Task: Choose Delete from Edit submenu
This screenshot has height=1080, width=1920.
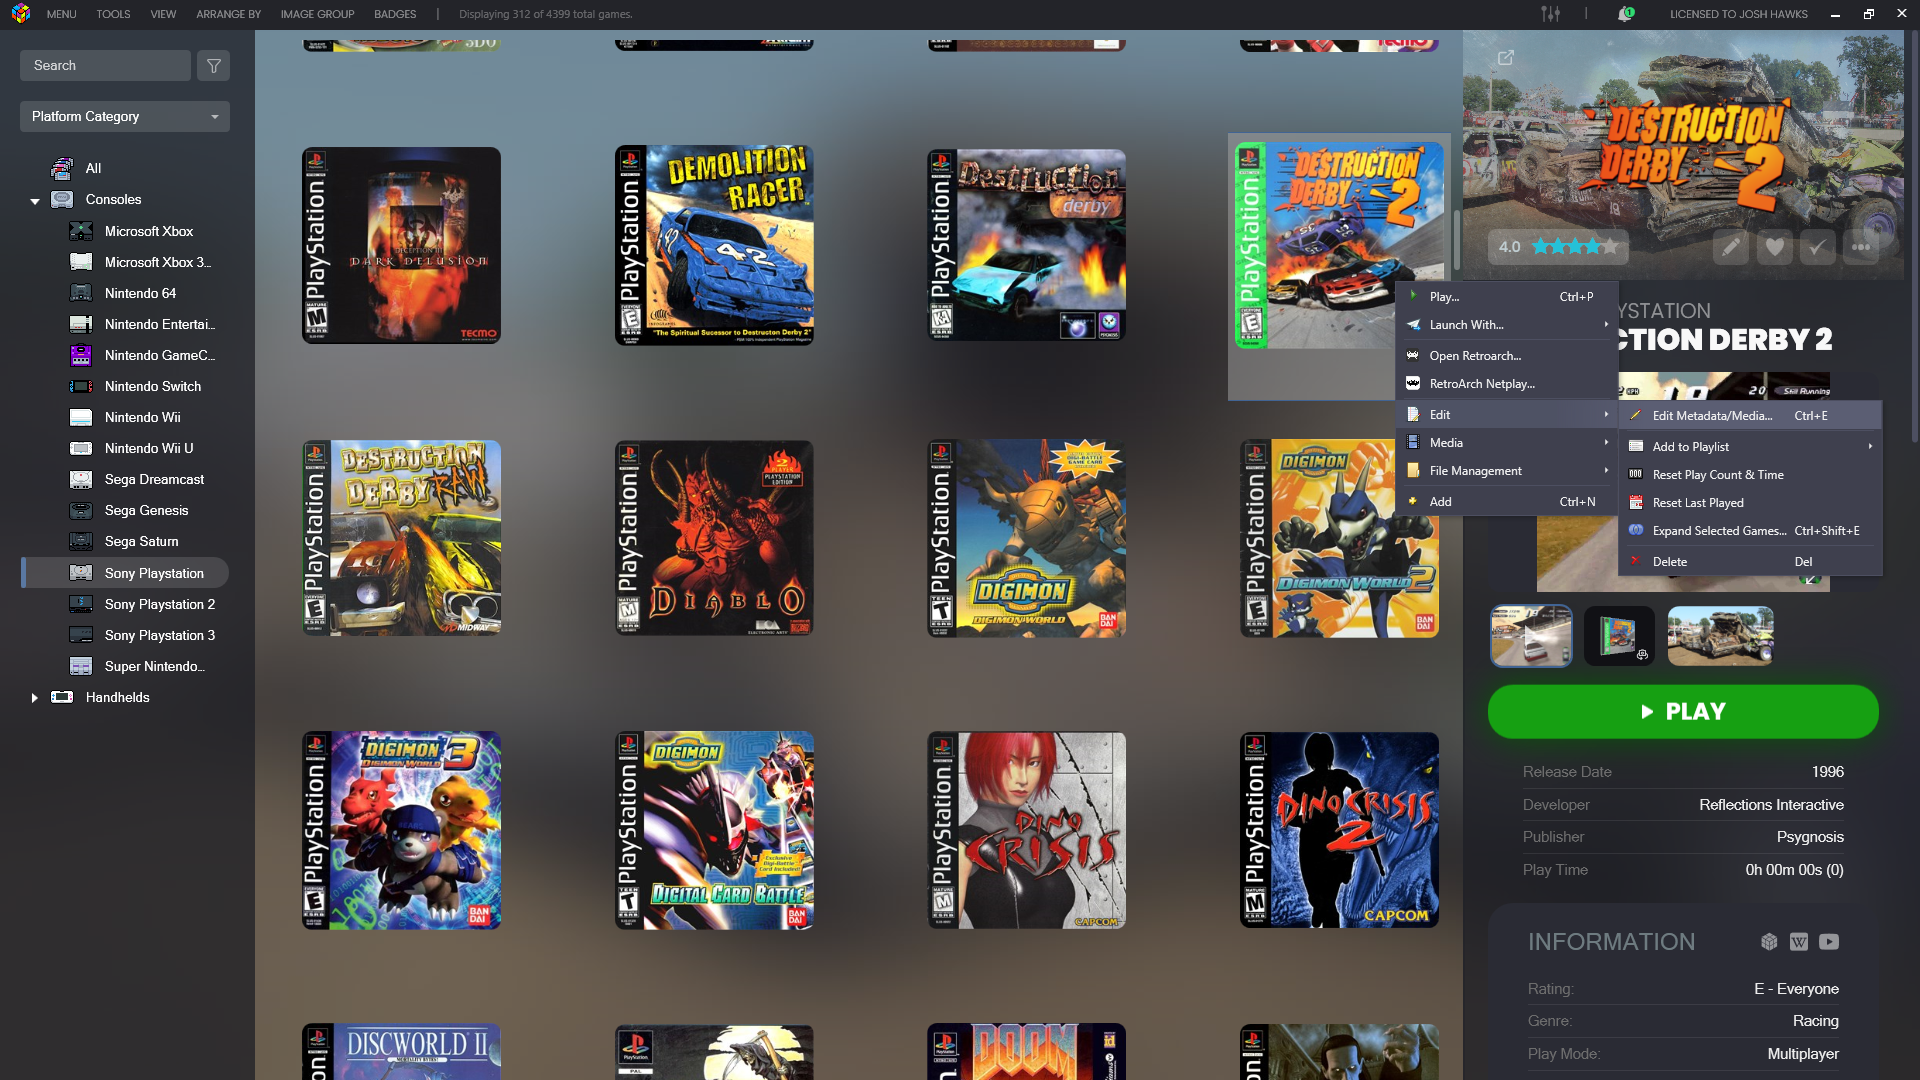Action: click(1750, 562)
